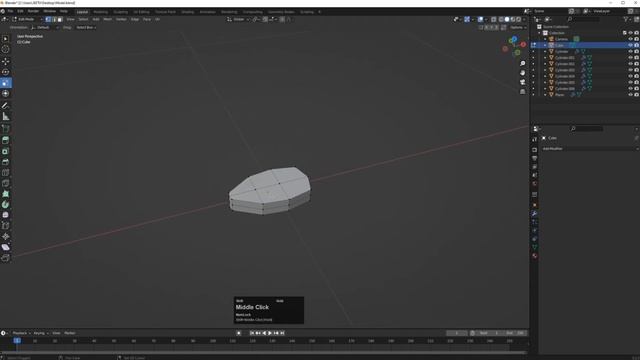Select the Move tool
Viewport: 640px width, 360px height.
coord(6,61)
